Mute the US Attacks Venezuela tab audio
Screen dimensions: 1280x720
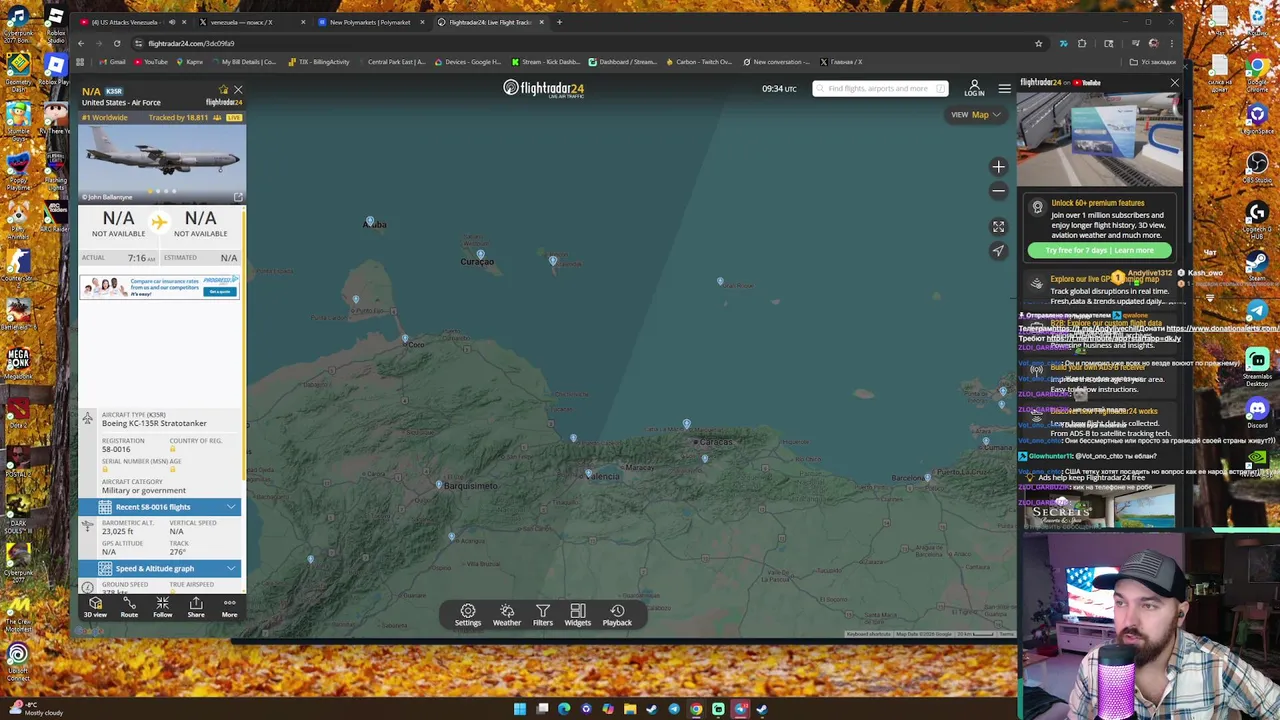pyautogui.click(x=171, y=22)
